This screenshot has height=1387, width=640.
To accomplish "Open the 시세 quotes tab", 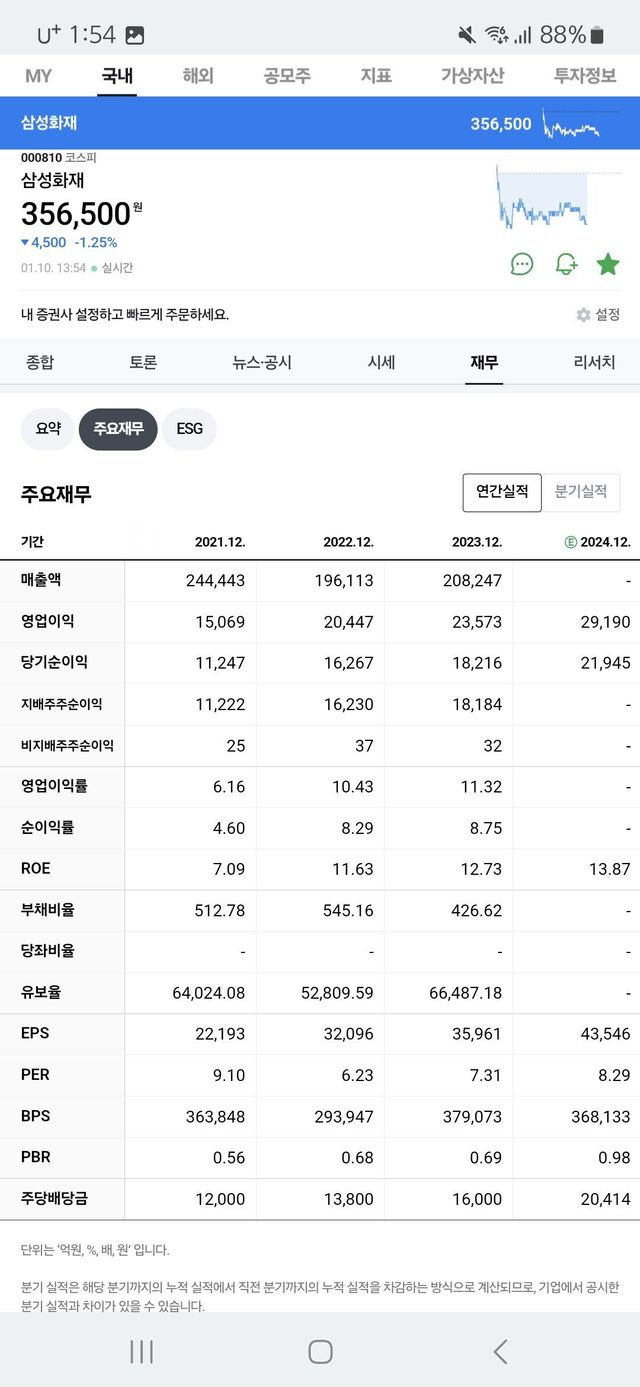I will tap(381, 362).
